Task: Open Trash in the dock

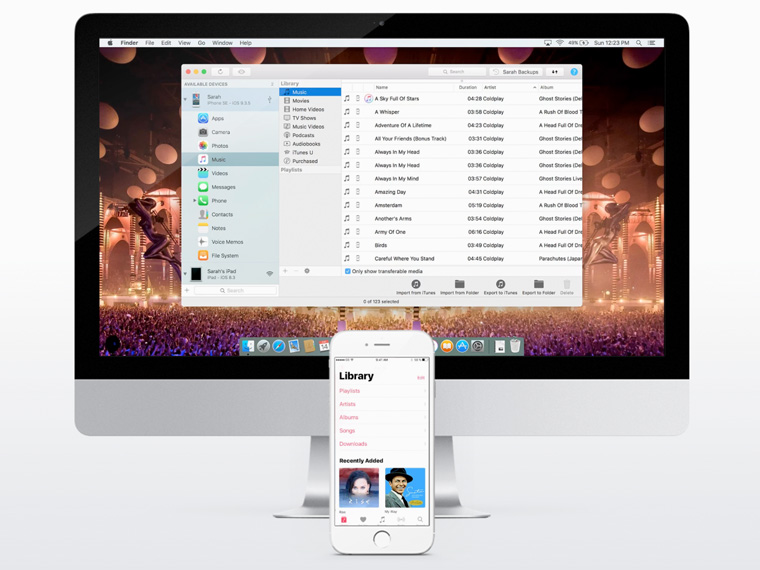Action: (x=515, y=346)
